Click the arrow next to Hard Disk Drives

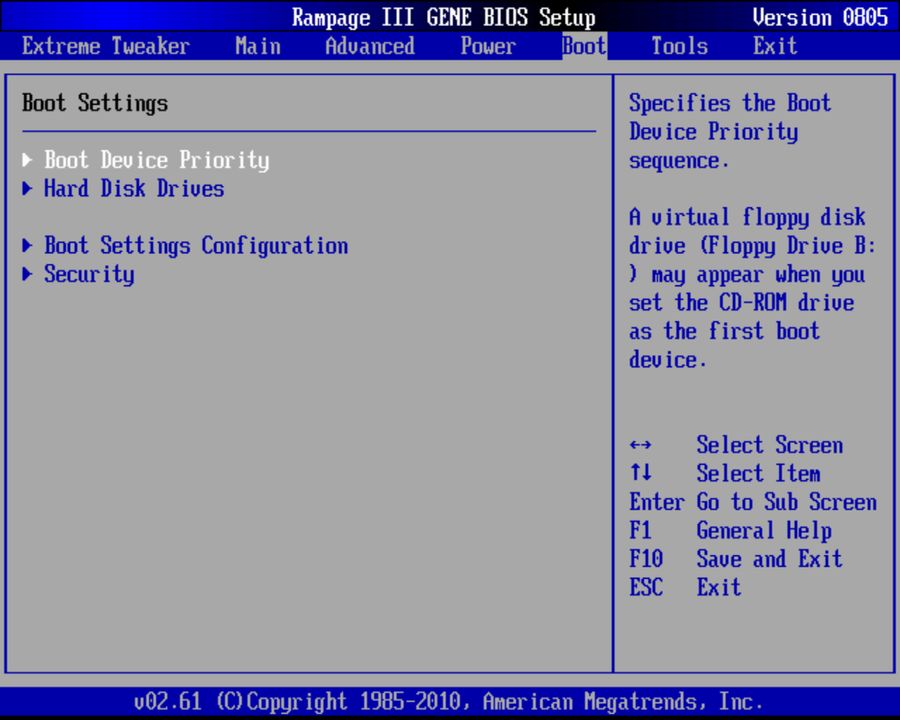coord(27,188)
